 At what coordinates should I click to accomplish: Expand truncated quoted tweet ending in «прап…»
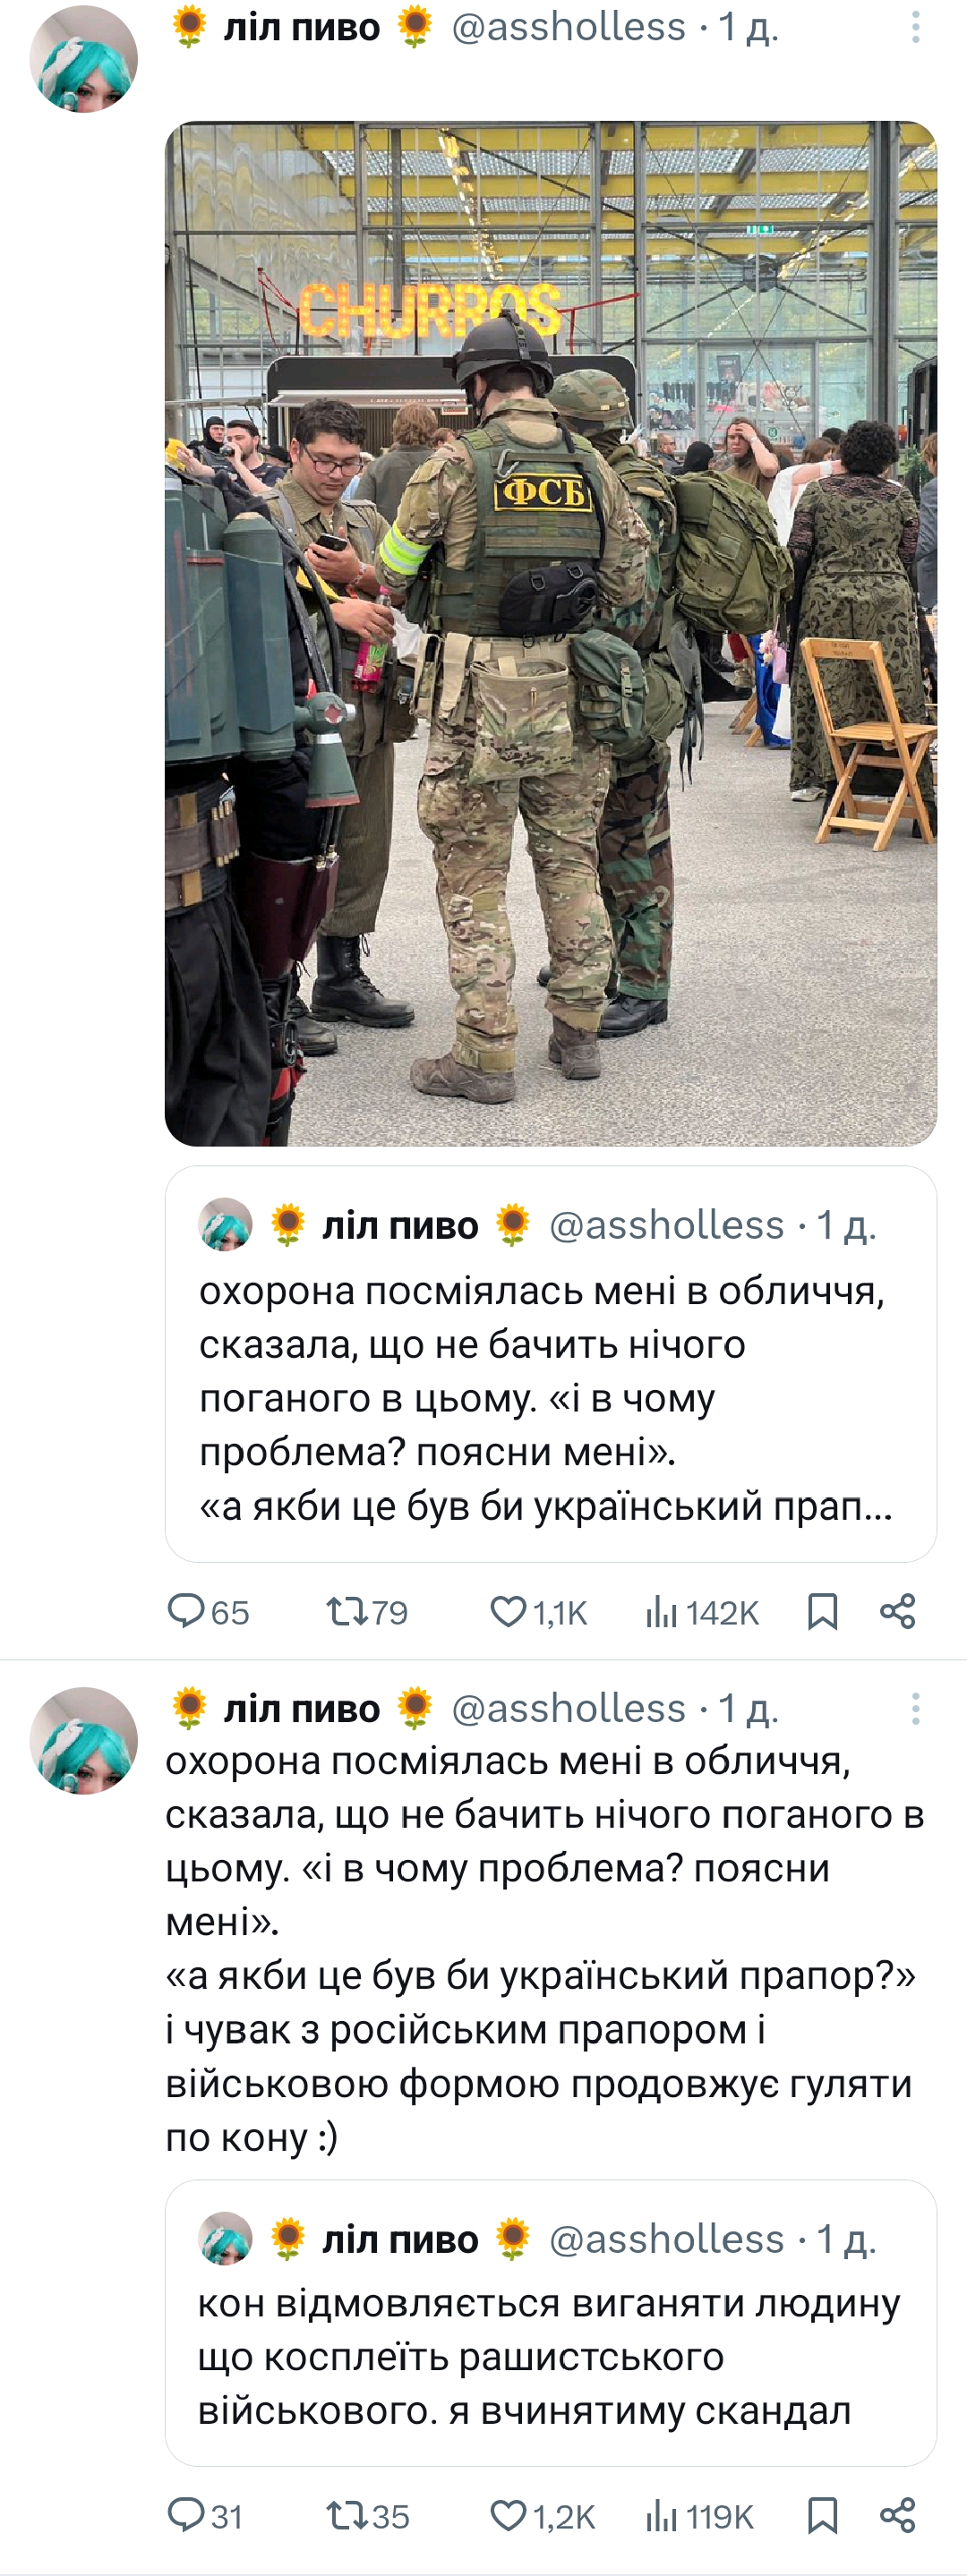pos(551,1364)
